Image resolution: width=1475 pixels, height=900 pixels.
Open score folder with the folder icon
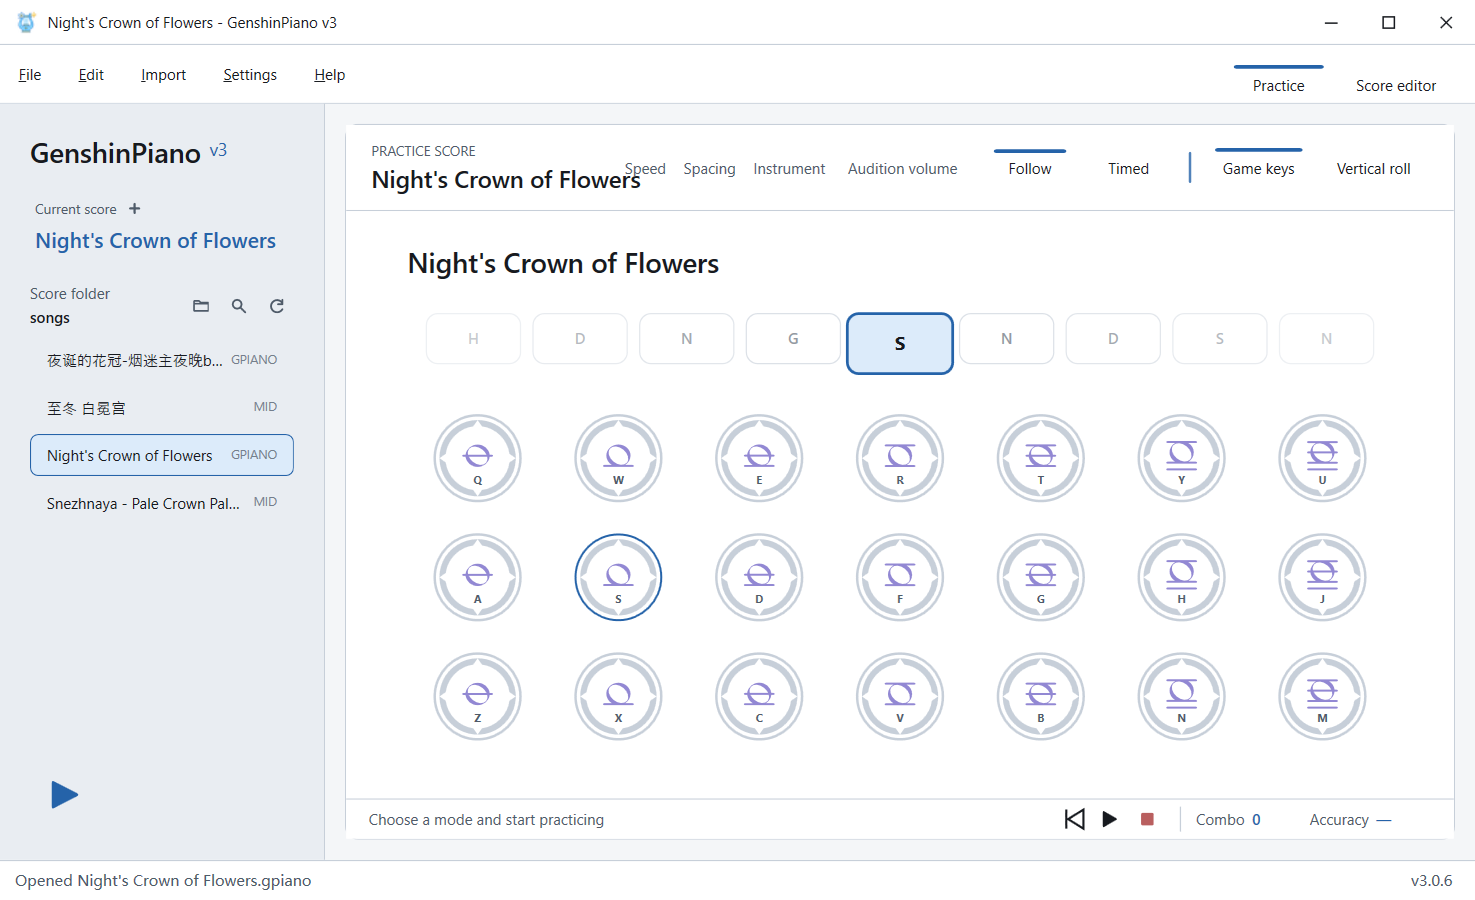(x=201, y=306)
